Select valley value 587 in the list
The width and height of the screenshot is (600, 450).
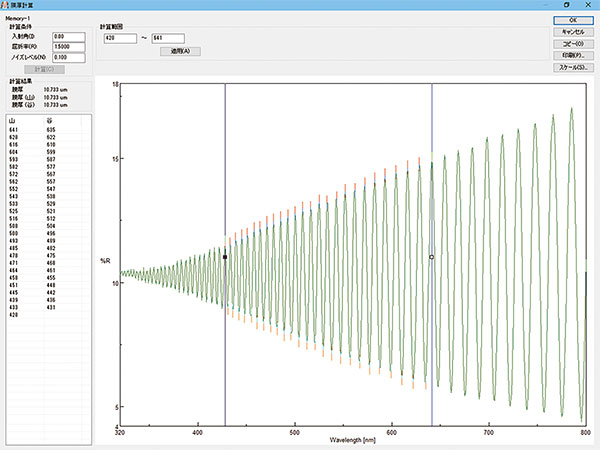click(51, 160)
